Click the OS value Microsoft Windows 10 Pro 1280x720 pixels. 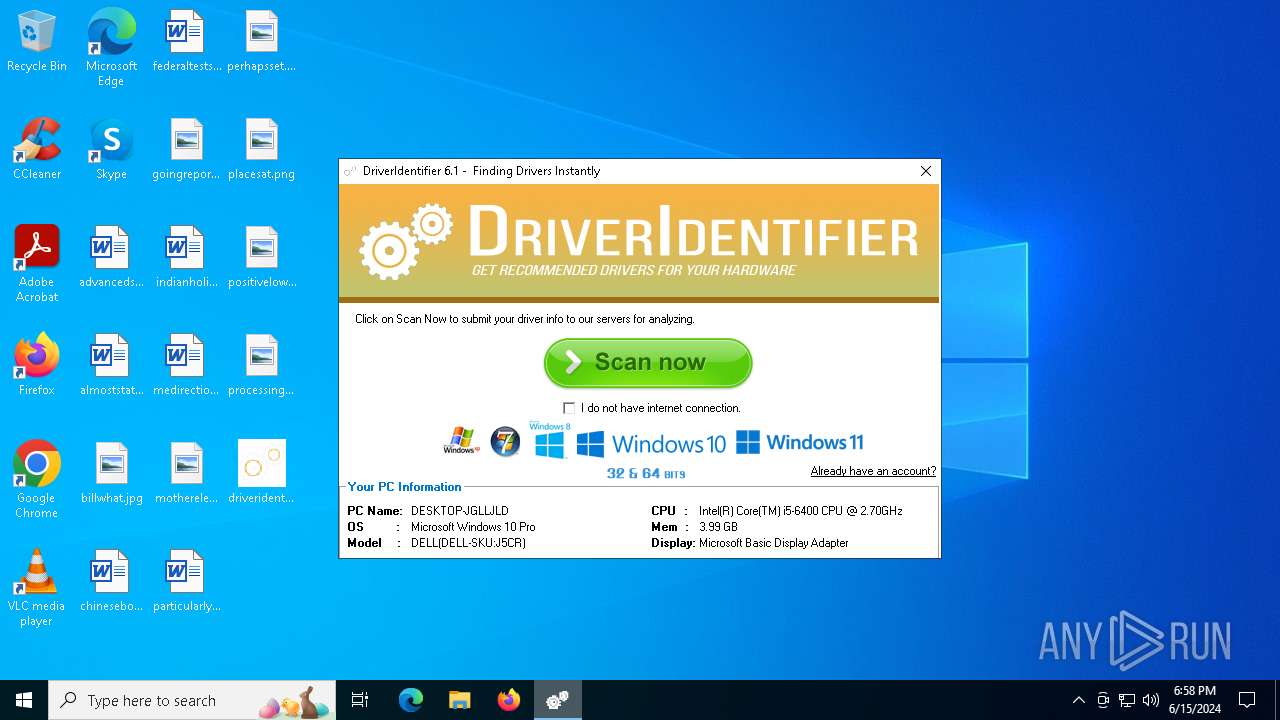[x=473, y=527]
